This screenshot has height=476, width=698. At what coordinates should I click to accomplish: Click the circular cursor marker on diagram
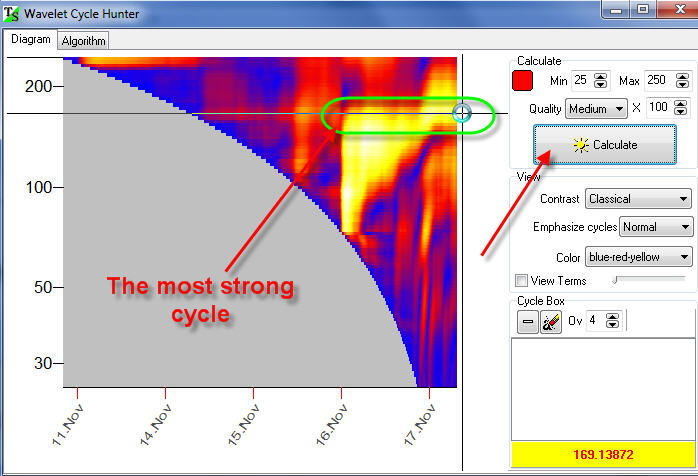click(x=462, y=113)
